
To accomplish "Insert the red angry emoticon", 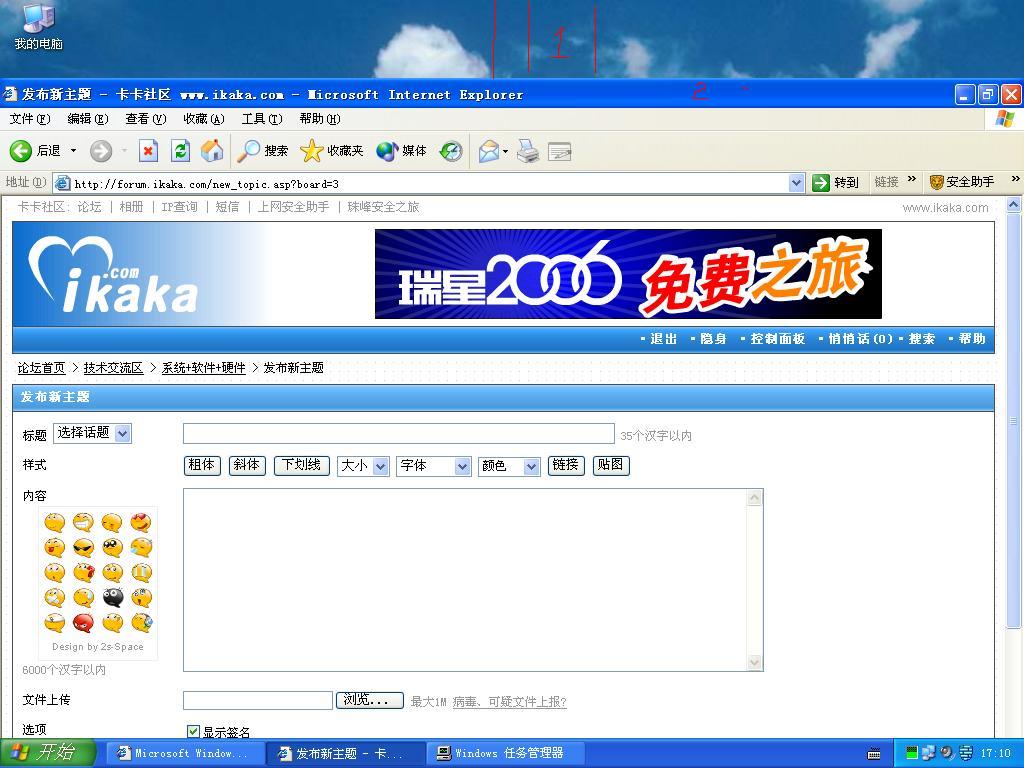I will (x=84, y=623).
